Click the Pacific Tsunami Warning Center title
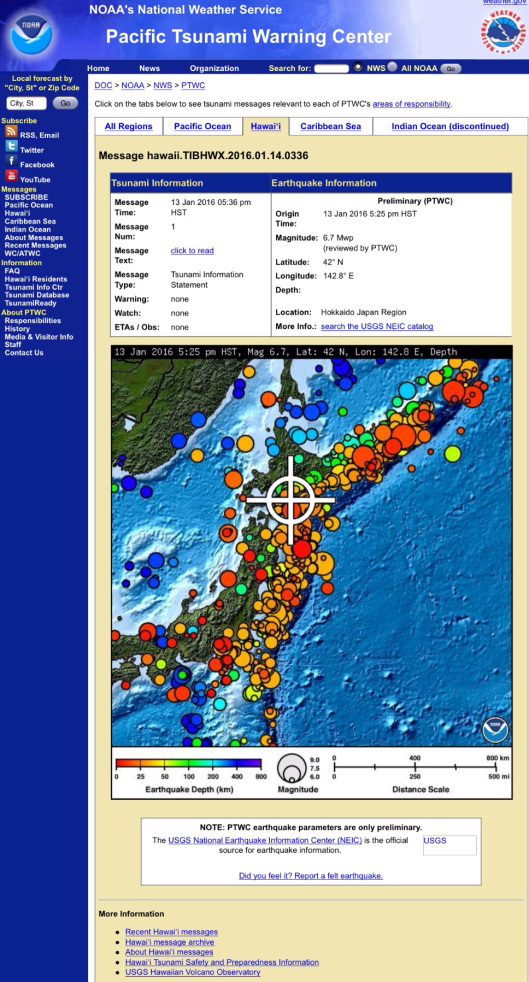This screenshot has height=982, width=529. point(249,36)
